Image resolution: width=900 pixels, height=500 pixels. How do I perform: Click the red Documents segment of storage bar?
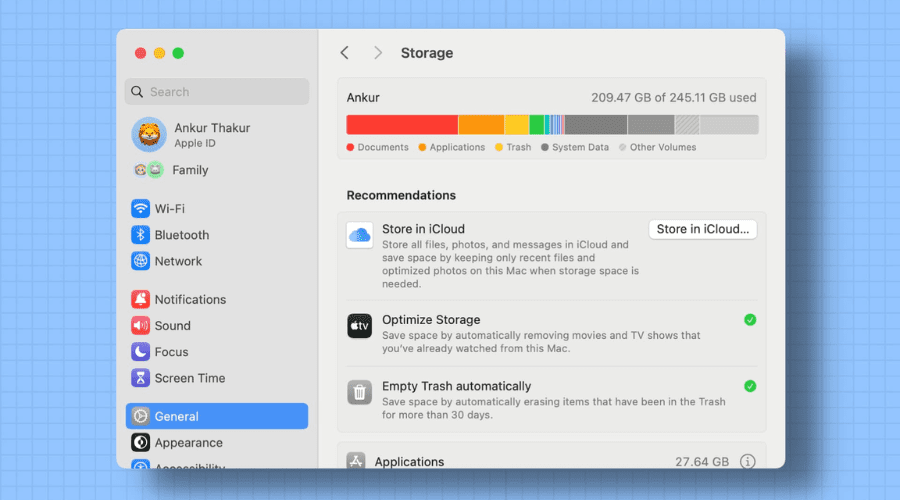point(402,125)
